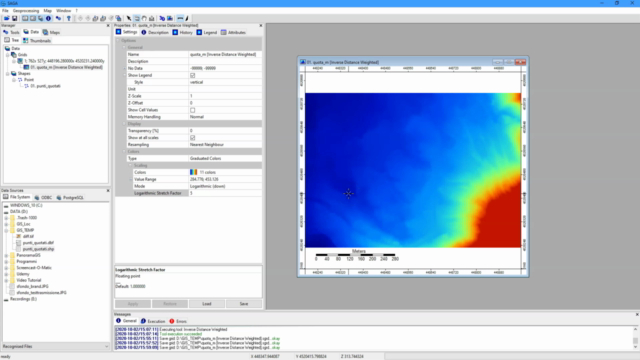Screen dimensions: 640x360
Task: Toggle the Show Manager panel icon
Action: point(25,18)
